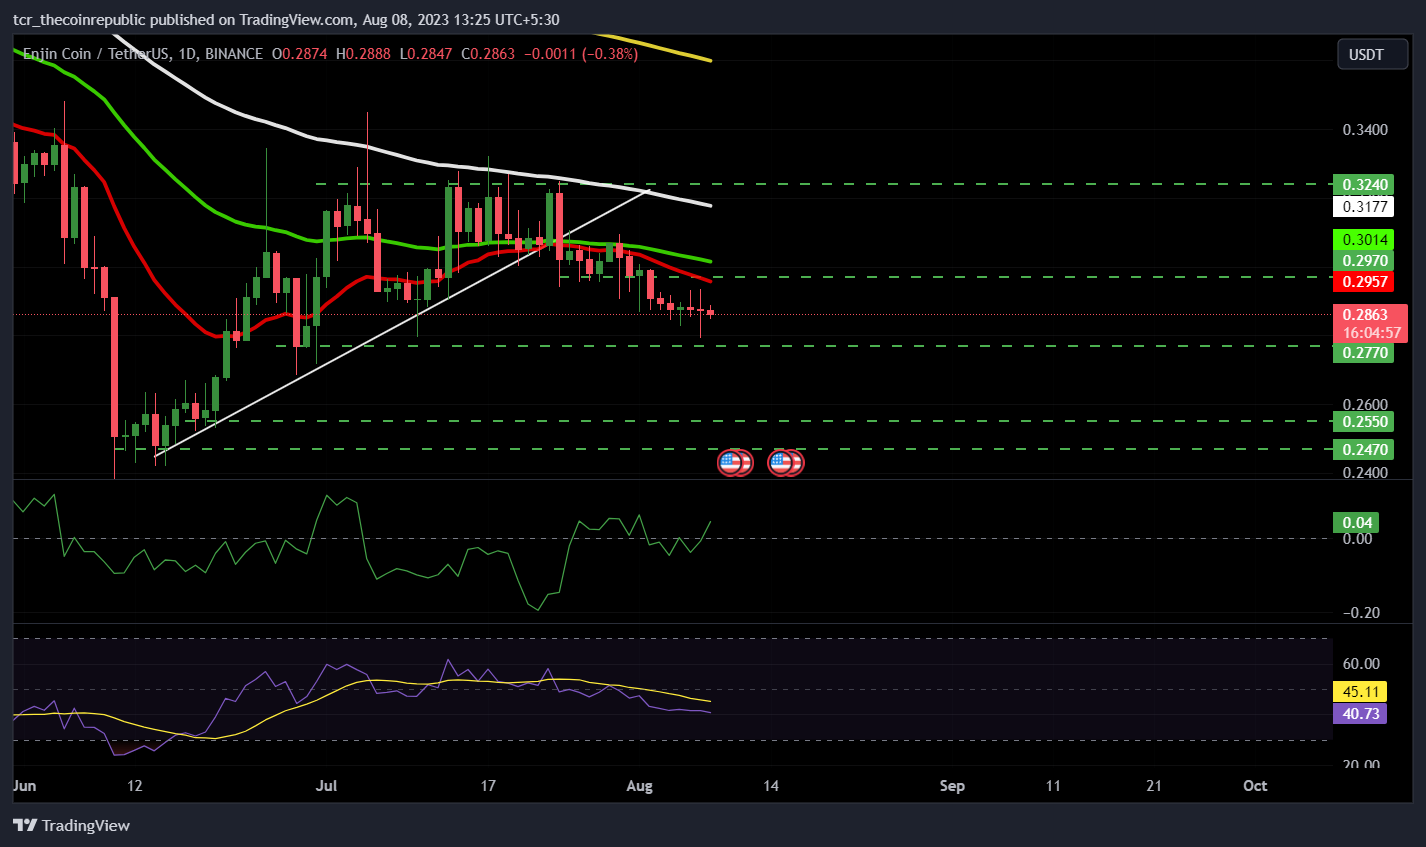Click the 0.2770 support level label
The image size is (1426, 847).
[1363, 353]
